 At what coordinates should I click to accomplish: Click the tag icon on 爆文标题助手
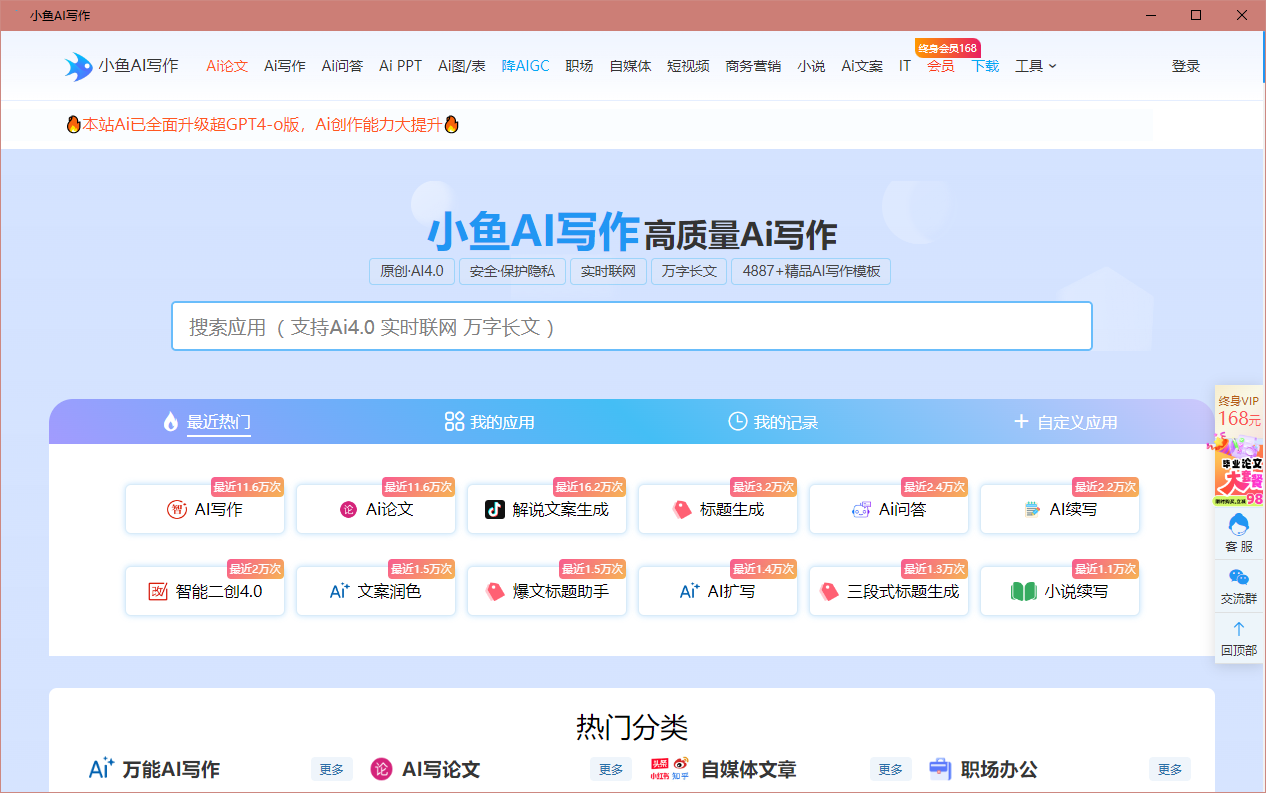coord(495,592)
